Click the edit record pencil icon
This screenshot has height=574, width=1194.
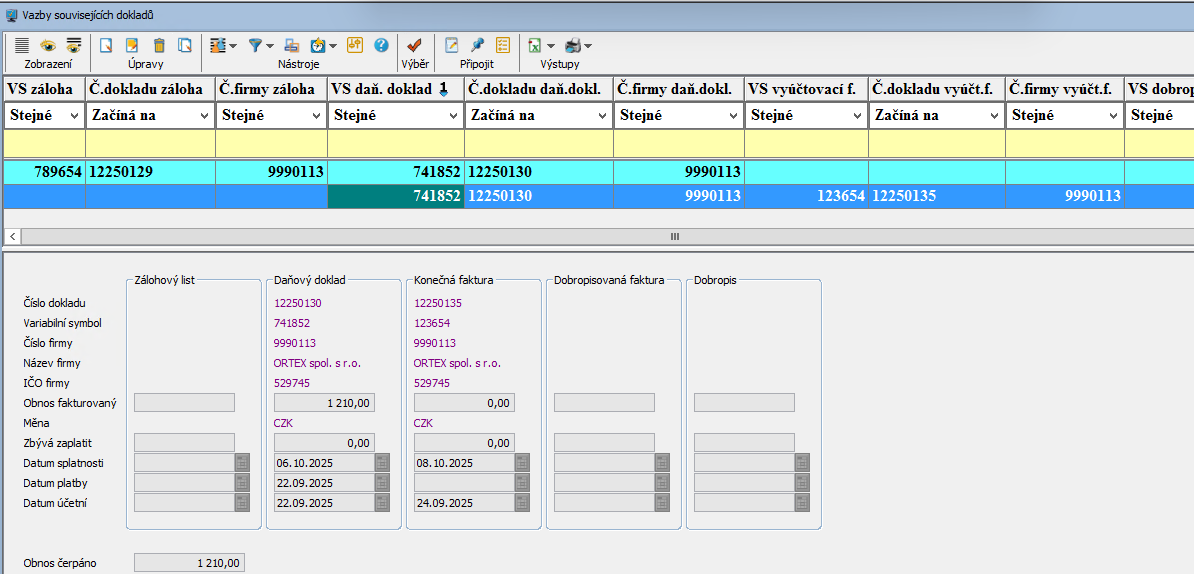[x=132, y=45]
